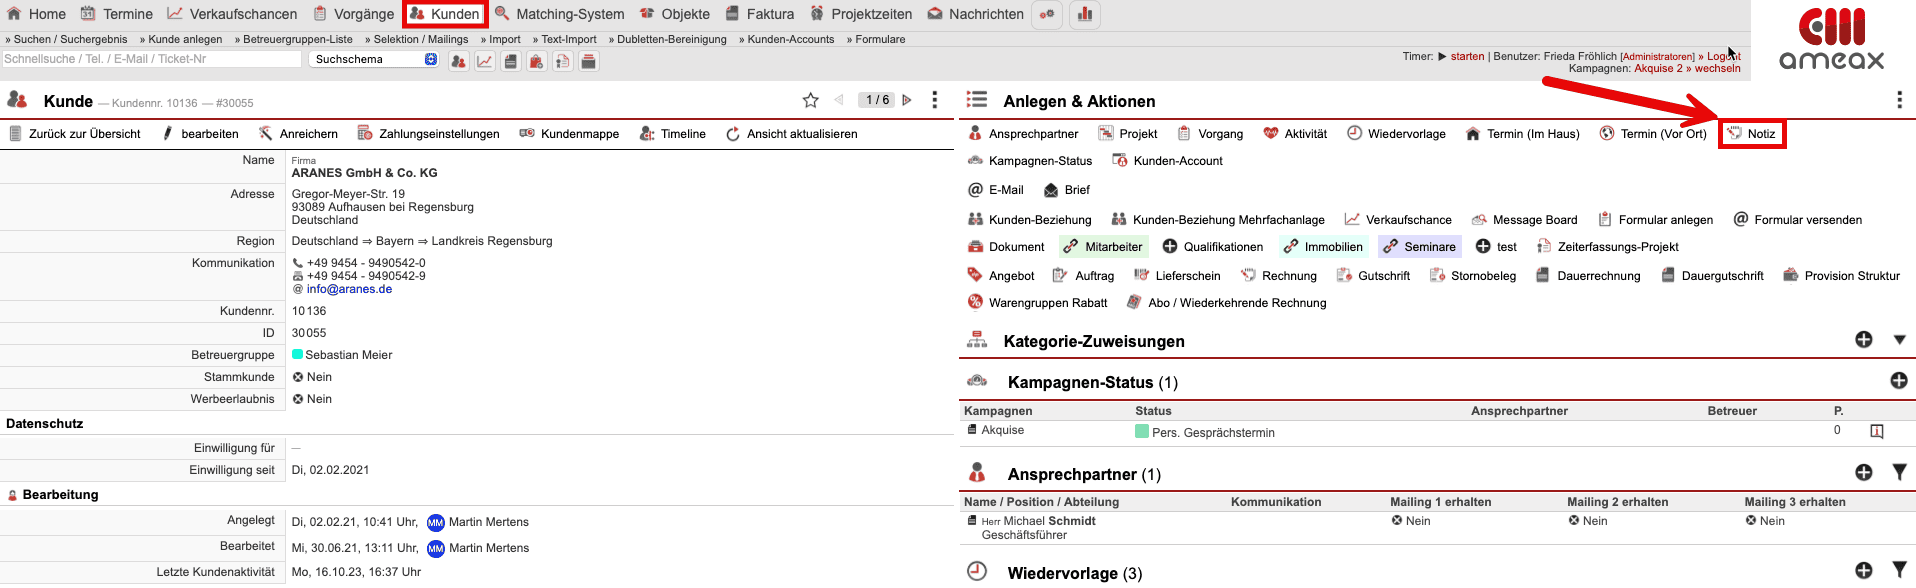
Task: Open the Kunde panel three-dot menu
Action: (935, 100)
